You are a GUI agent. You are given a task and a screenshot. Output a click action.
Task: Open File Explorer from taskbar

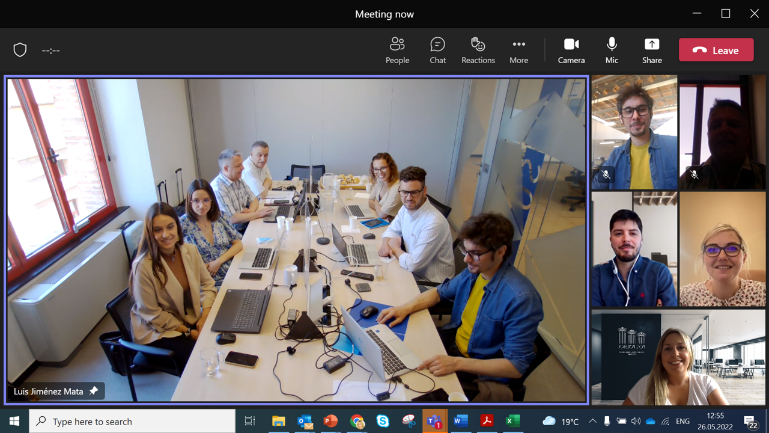click(279, 421)
